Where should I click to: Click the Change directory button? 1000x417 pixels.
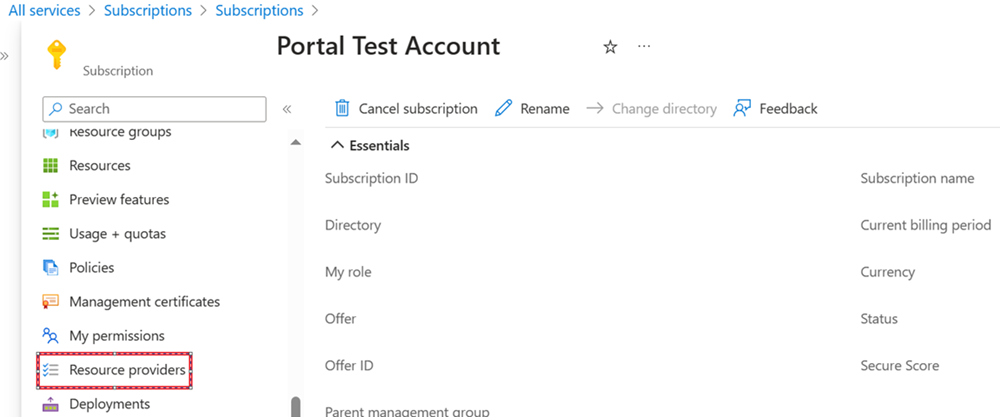[x=652, y=108]
